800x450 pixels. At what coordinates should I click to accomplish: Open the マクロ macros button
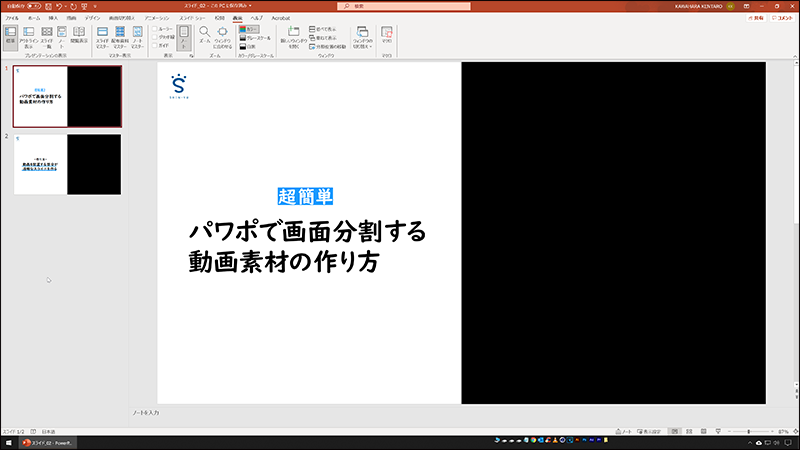[387, 35]
